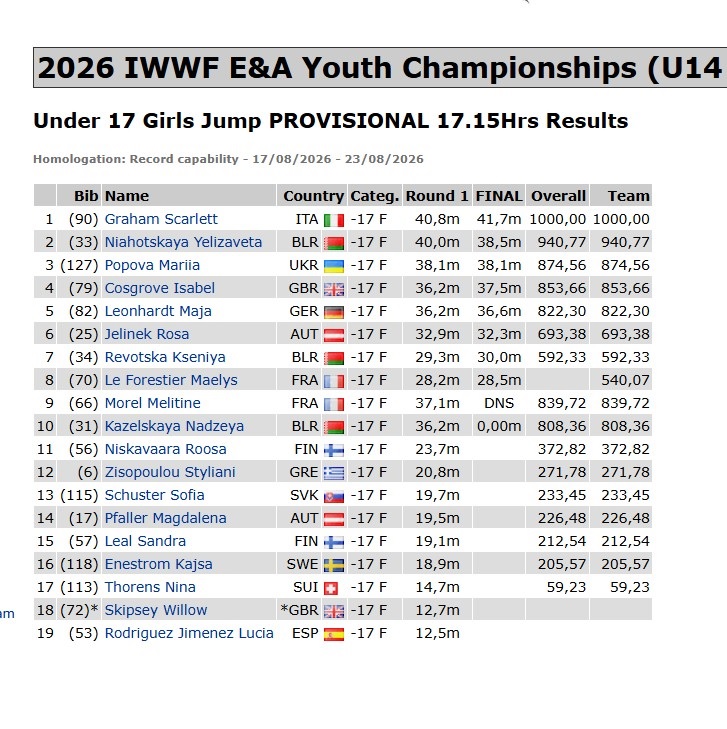The height and width of the screenshot is (729, 727).
Task: Open Kazelskaya Nadzeya name link
Action: [x=174, y=426]
